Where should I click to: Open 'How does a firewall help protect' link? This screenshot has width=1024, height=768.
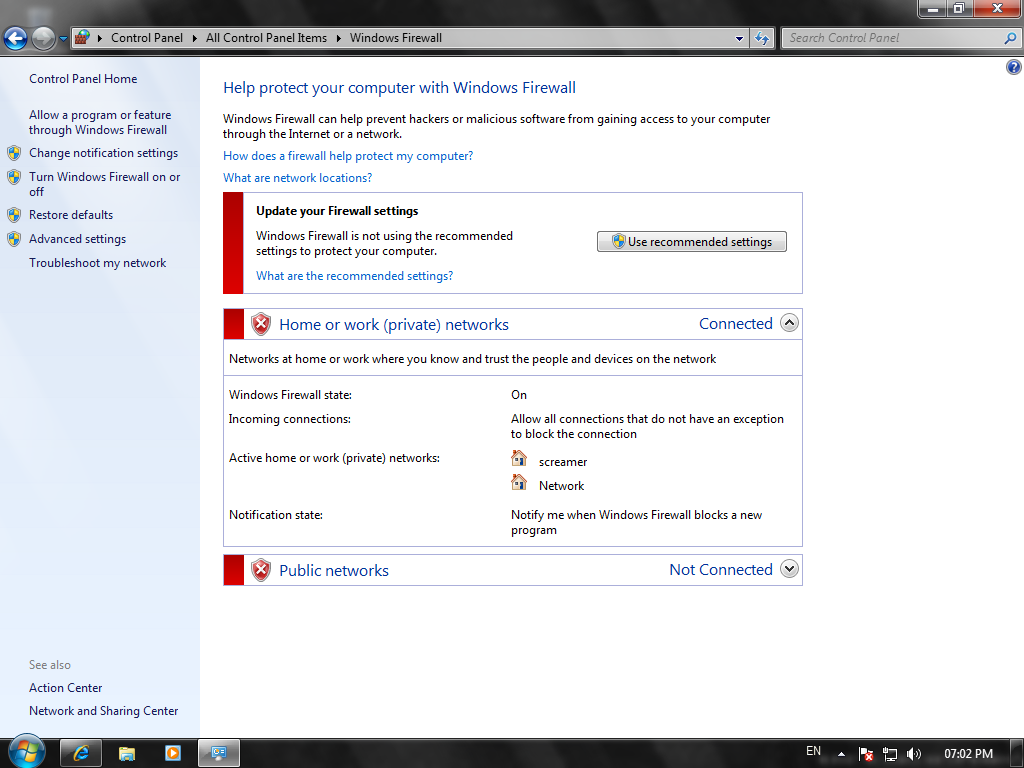point(348,156)
